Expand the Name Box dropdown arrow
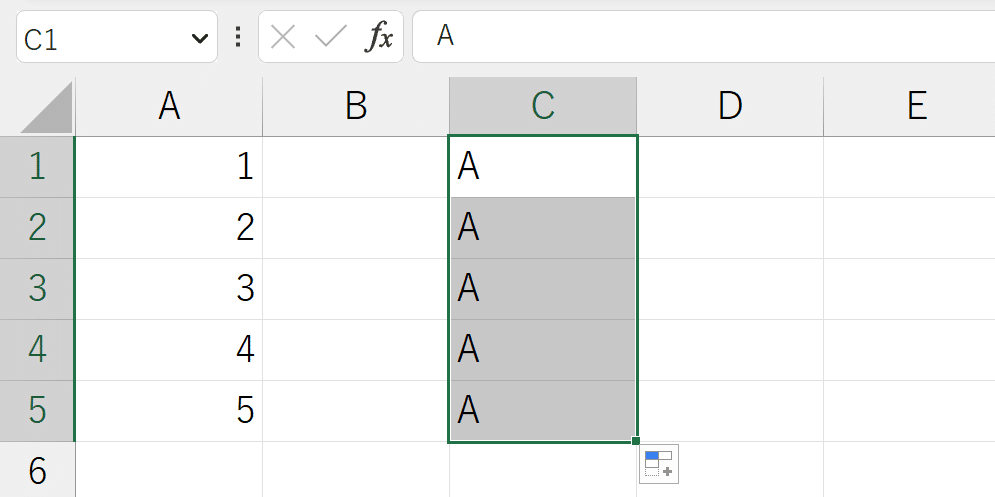 (199, 39)
